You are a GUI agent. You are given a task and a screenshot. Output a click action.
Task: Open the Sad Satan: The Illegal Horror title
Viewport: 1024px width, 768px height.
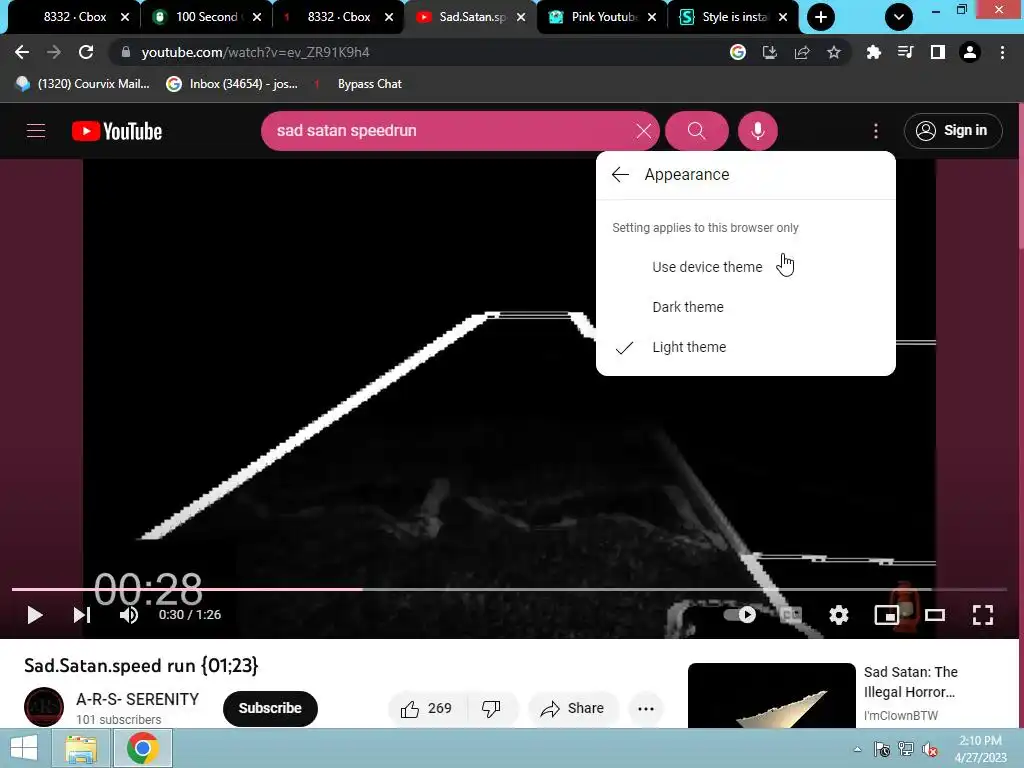point(910,682)
